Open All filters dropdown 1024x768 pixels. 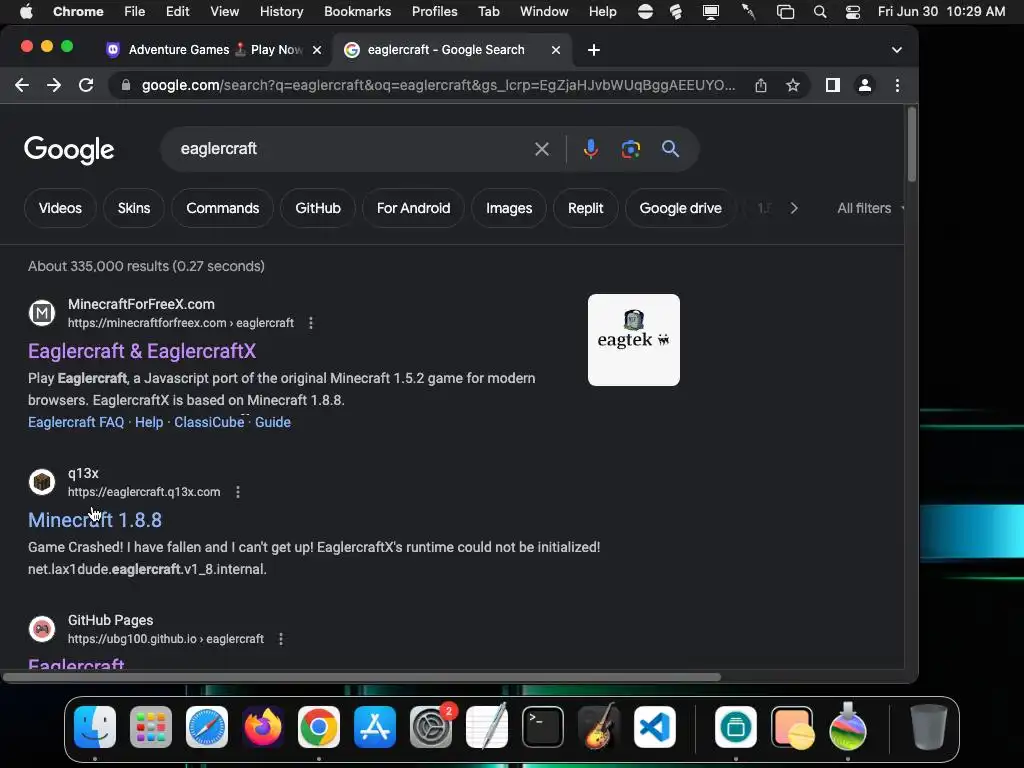pos(871,208)
